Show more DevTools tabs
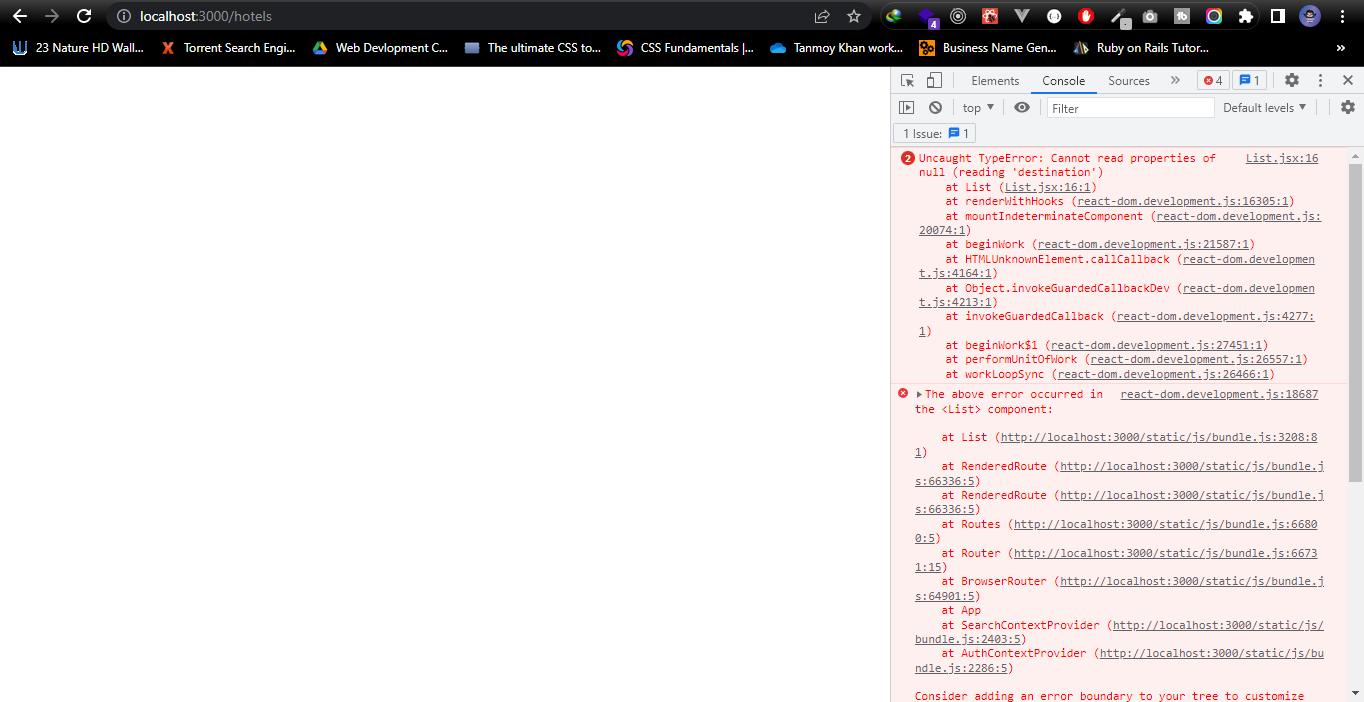The image size is (1364, 702). click(x=1175, y=81)
